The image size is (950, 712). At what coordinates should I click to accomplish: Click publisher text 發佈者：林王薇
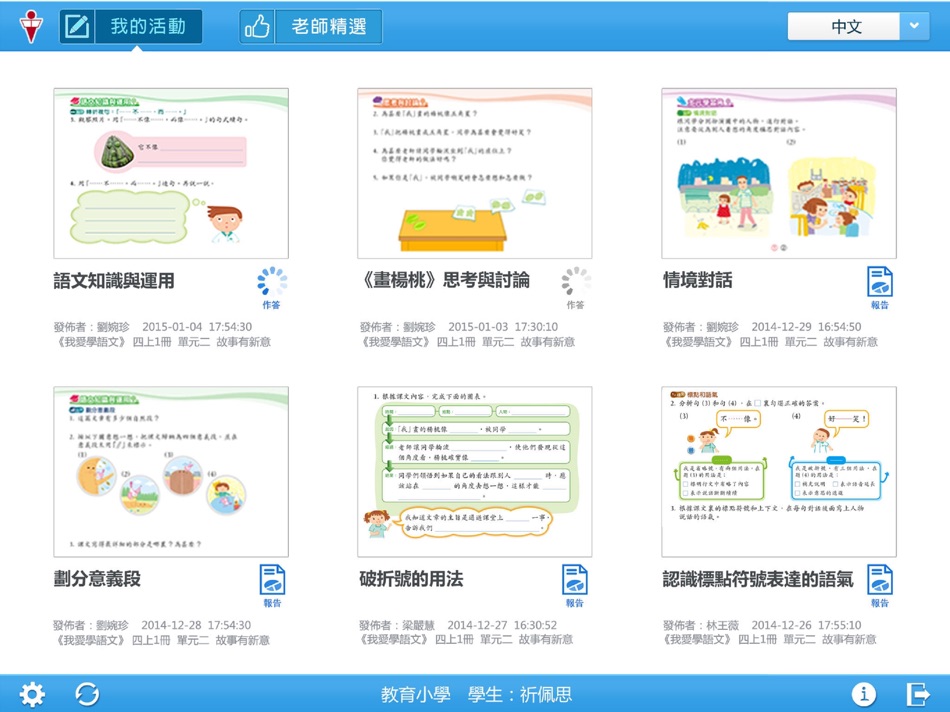click(701, 625)
